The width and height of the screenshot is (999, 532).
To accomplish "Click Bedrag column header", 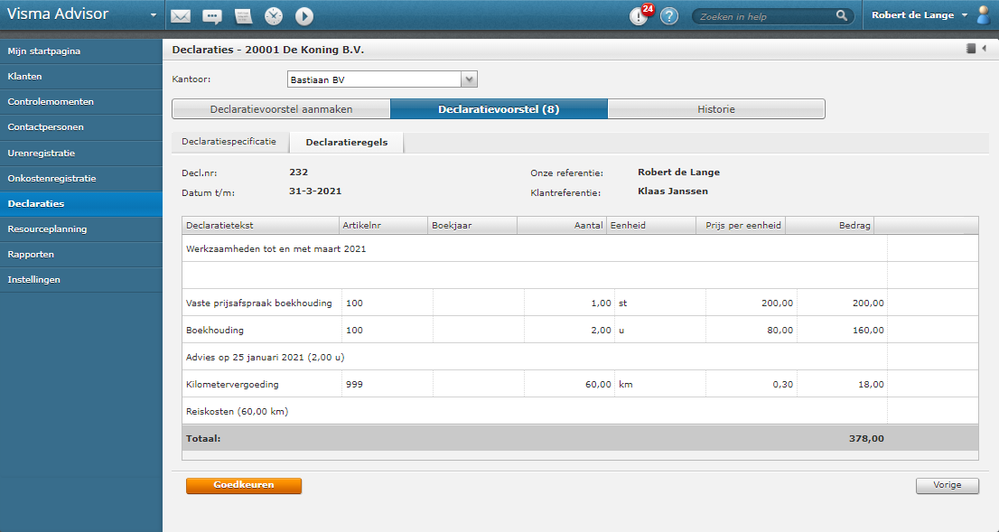I will [830, 226].
